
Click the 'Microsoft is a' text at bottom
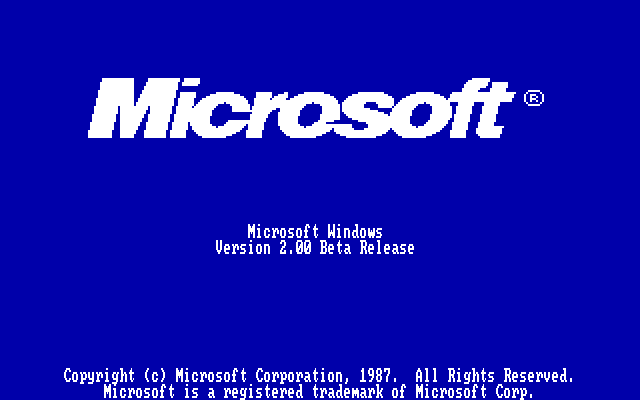pos(159,392)
